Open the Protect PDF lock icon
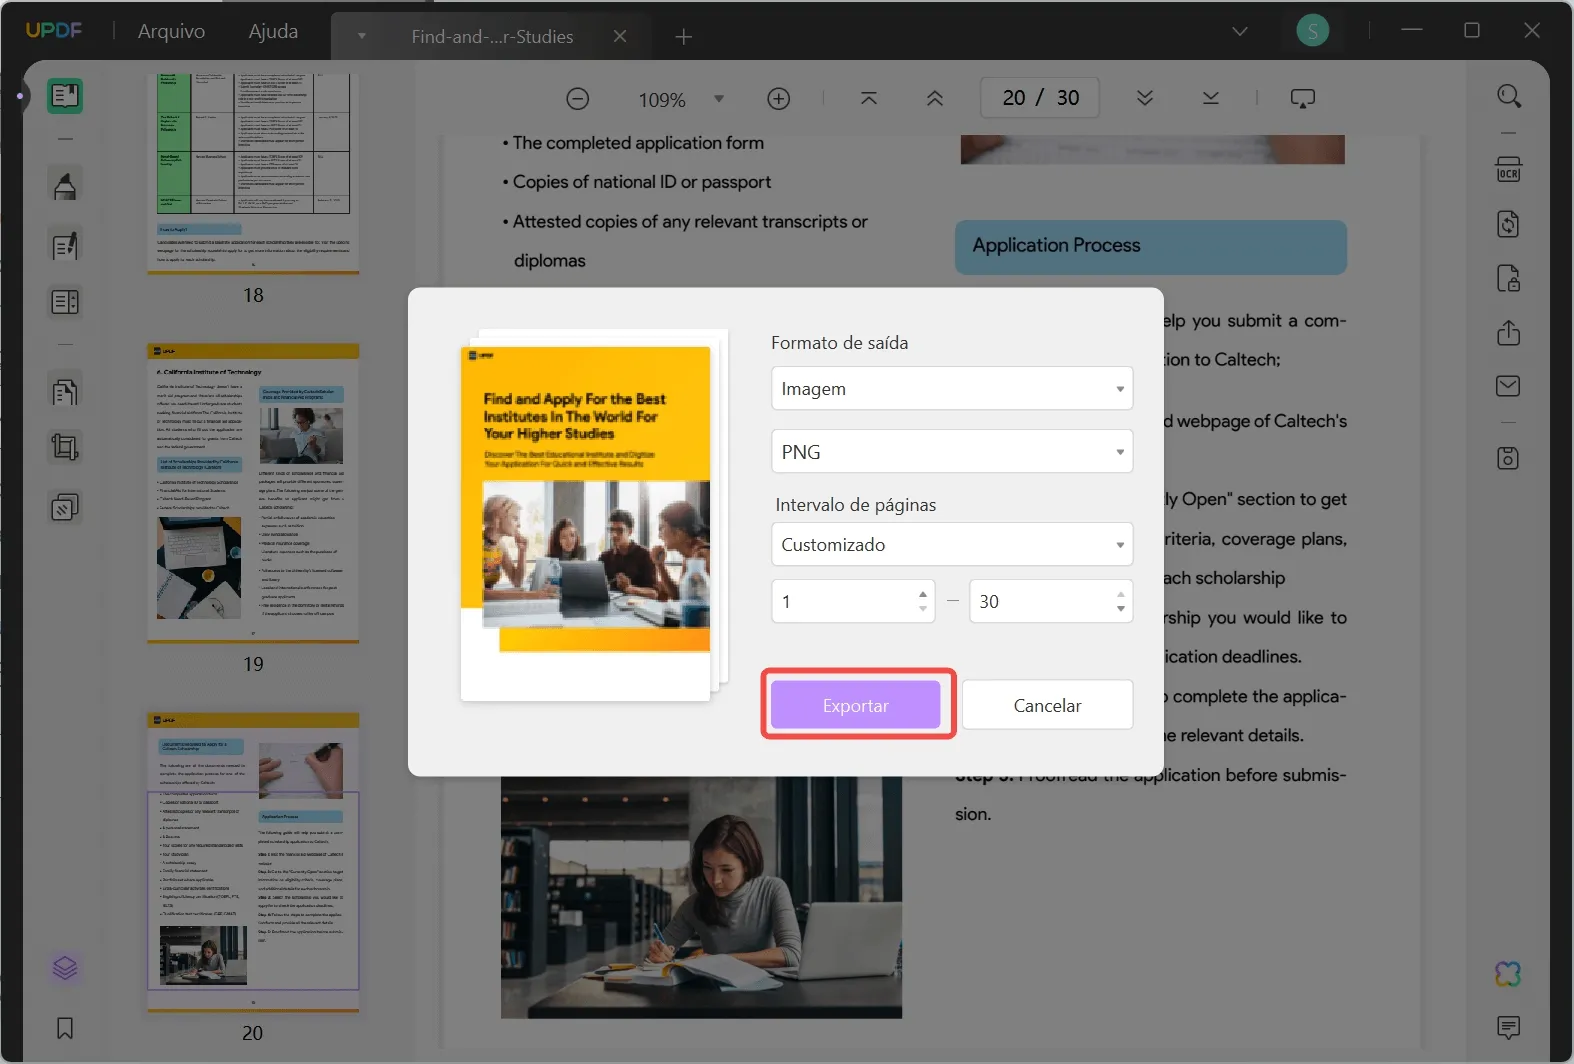Screen dimensions: 1574x1064 (1509, 278)
